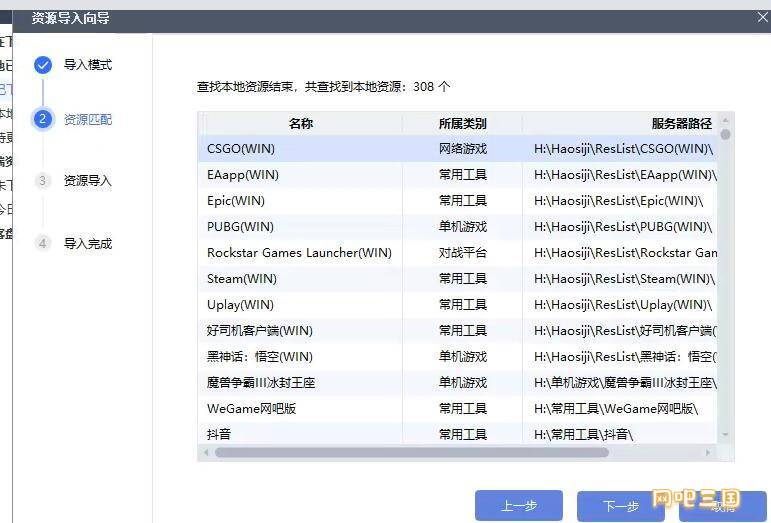Click 常用工具 category in the EAapp row
Image resolution: width=771 pixels, height=523 pixels.
[x=463, y=174]
